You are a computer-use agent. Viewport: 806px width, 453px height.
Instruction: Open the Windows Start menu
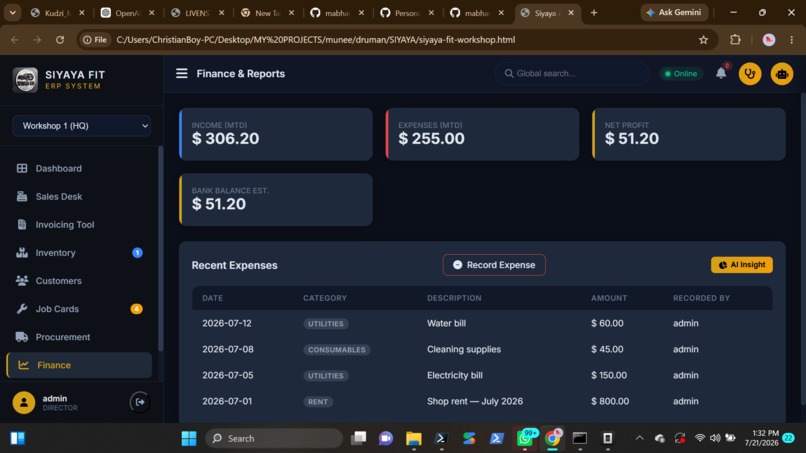click(189, 438)
